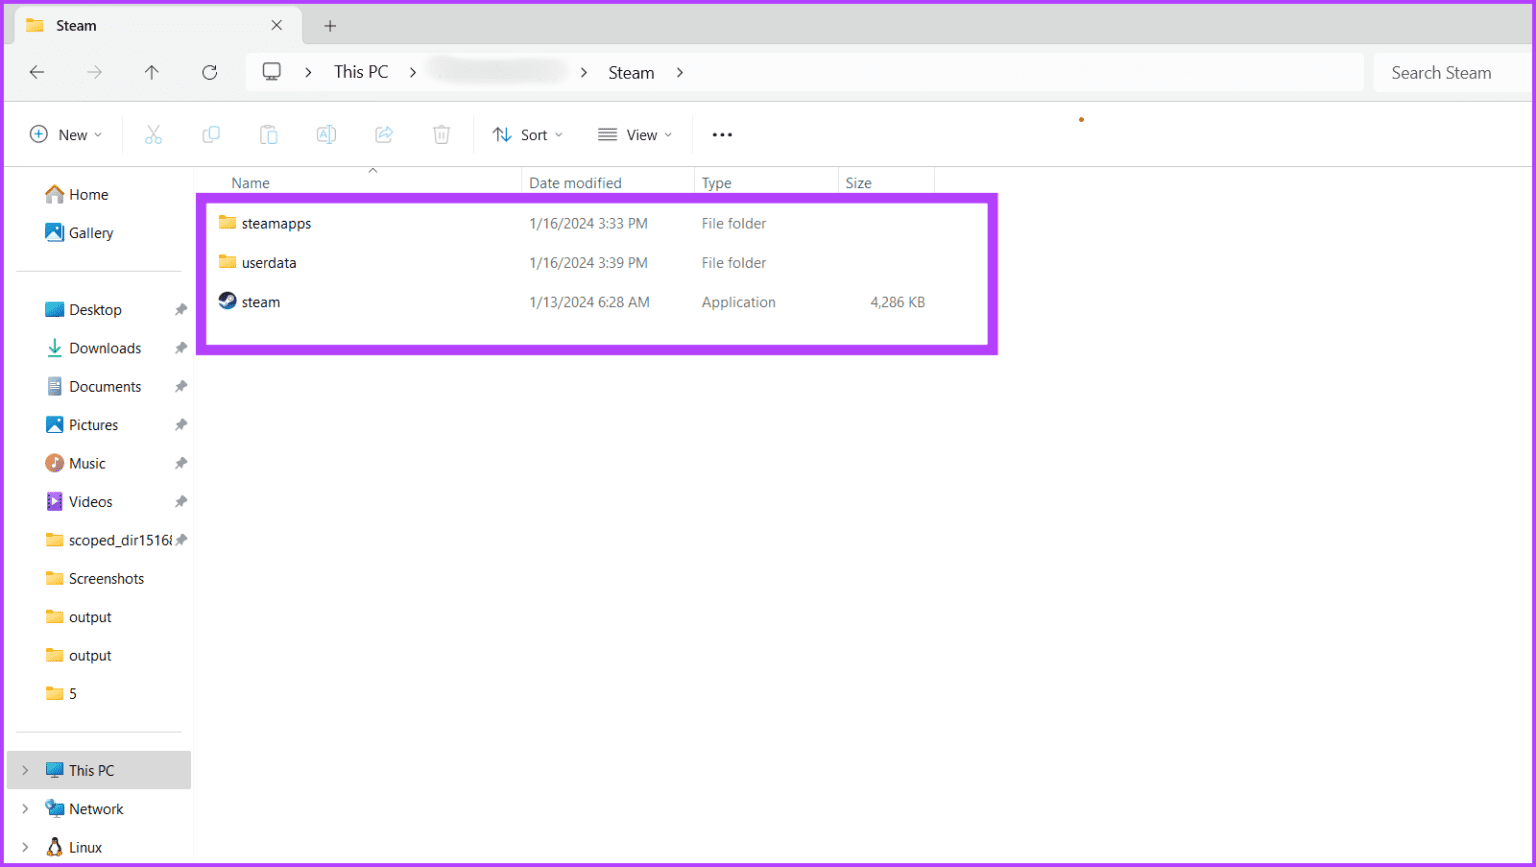Cut the selected files using toolbar scissors icon
This screenshot has width=1536, height=867.
(153, 134)
